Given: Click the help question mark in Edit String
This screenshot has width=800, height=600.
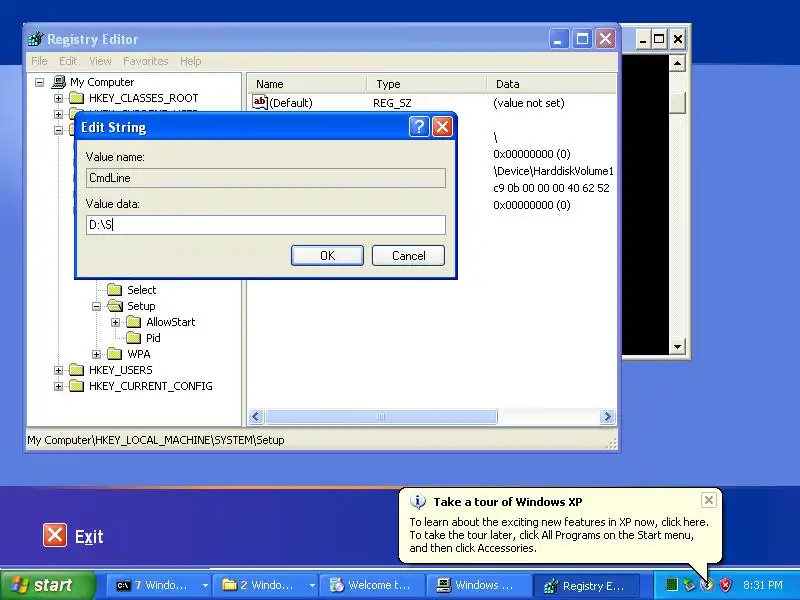Looking at the screenshot, I should [419, 127].
